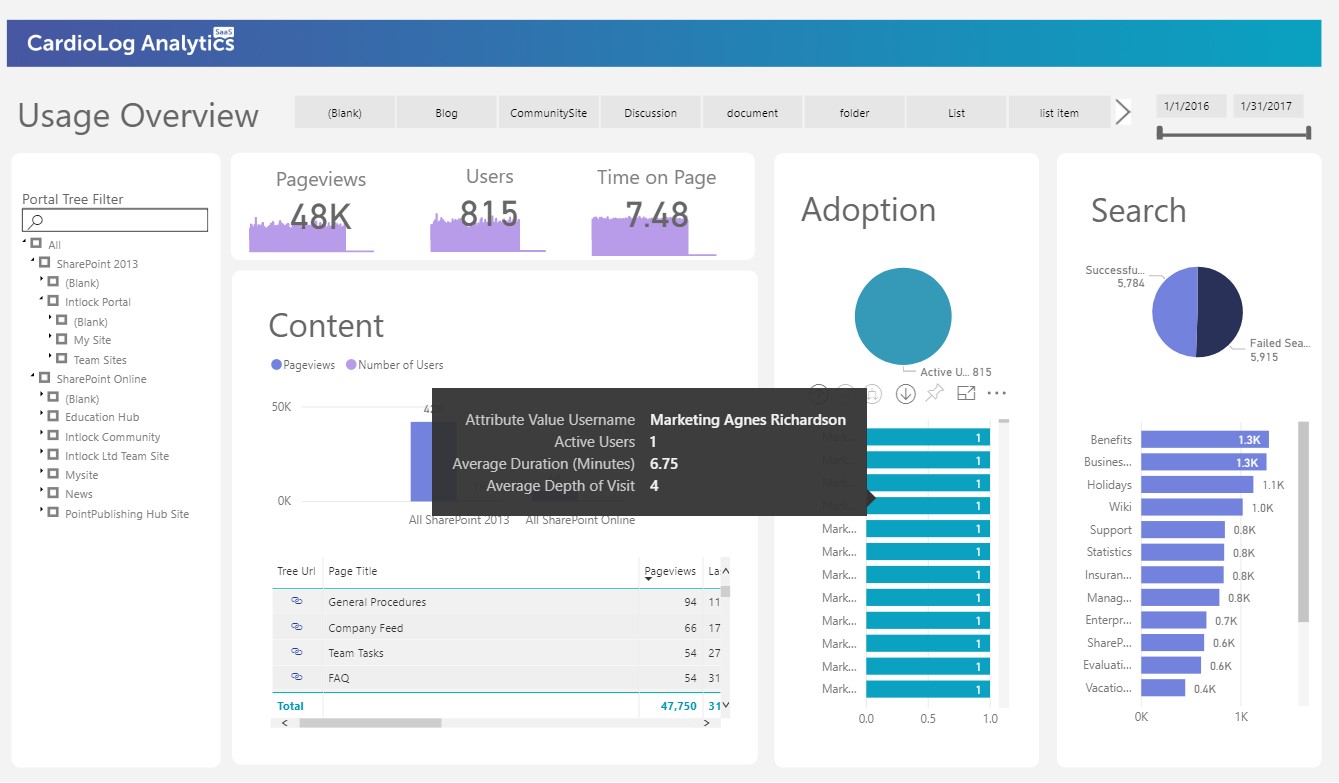Check the Team Sites box
This screenshot has height=783, width=1339.
click(x=62, y=359)
